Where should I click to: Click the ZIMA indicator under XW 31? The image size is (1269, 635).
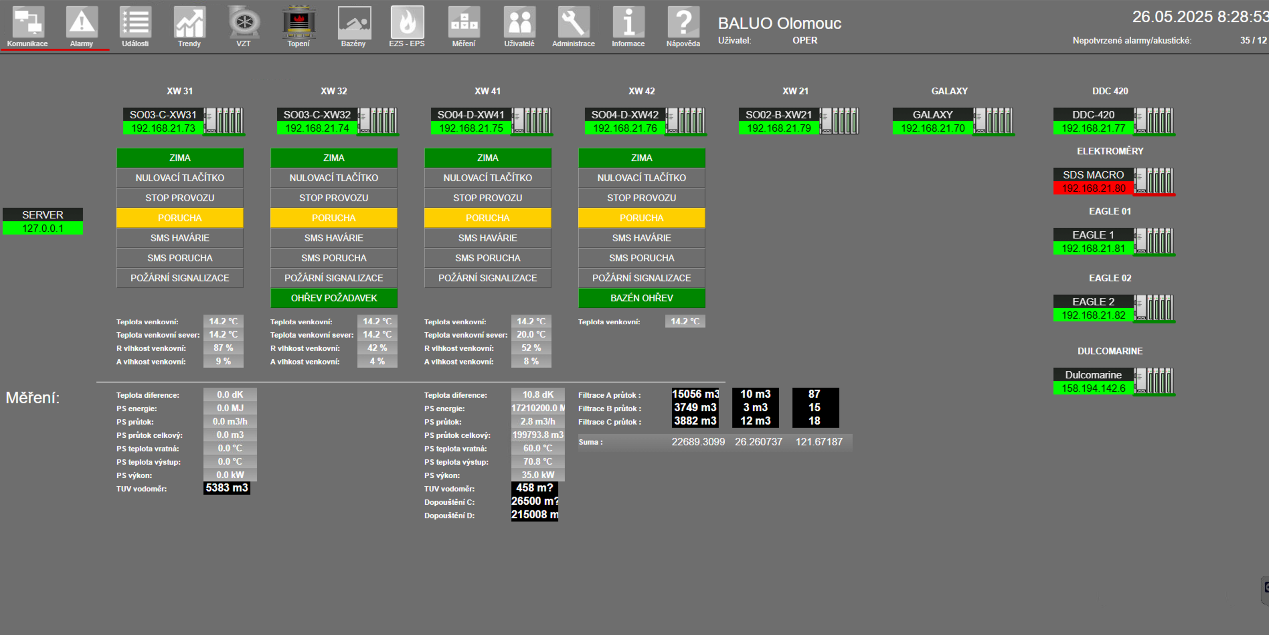(180, 158)
